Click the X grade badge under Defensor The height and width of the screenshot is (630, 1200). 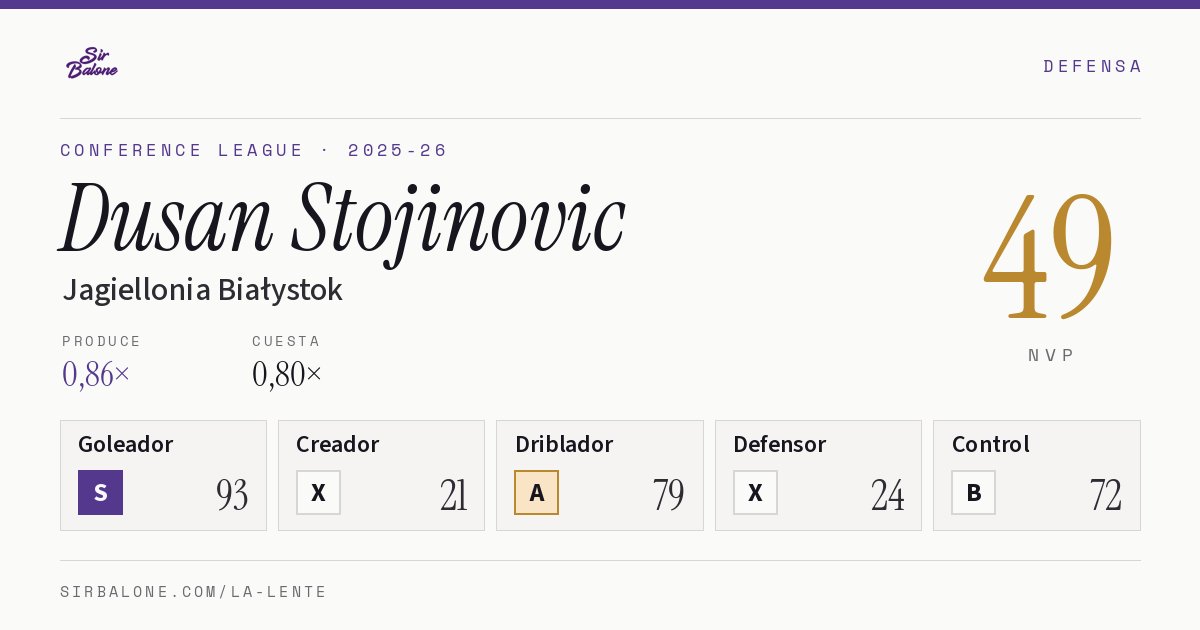pos(755,492)
